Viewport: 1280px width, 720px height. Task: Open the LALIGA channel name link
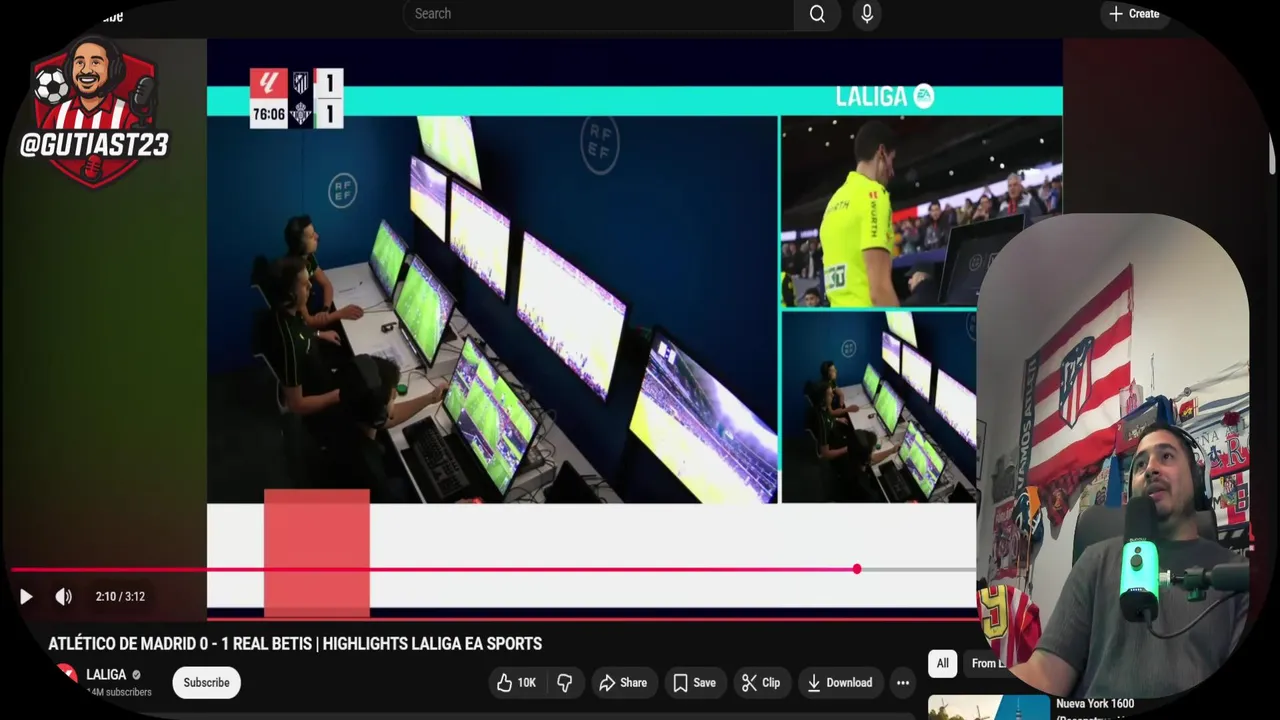pyautogui.click(x=106, y=675)
